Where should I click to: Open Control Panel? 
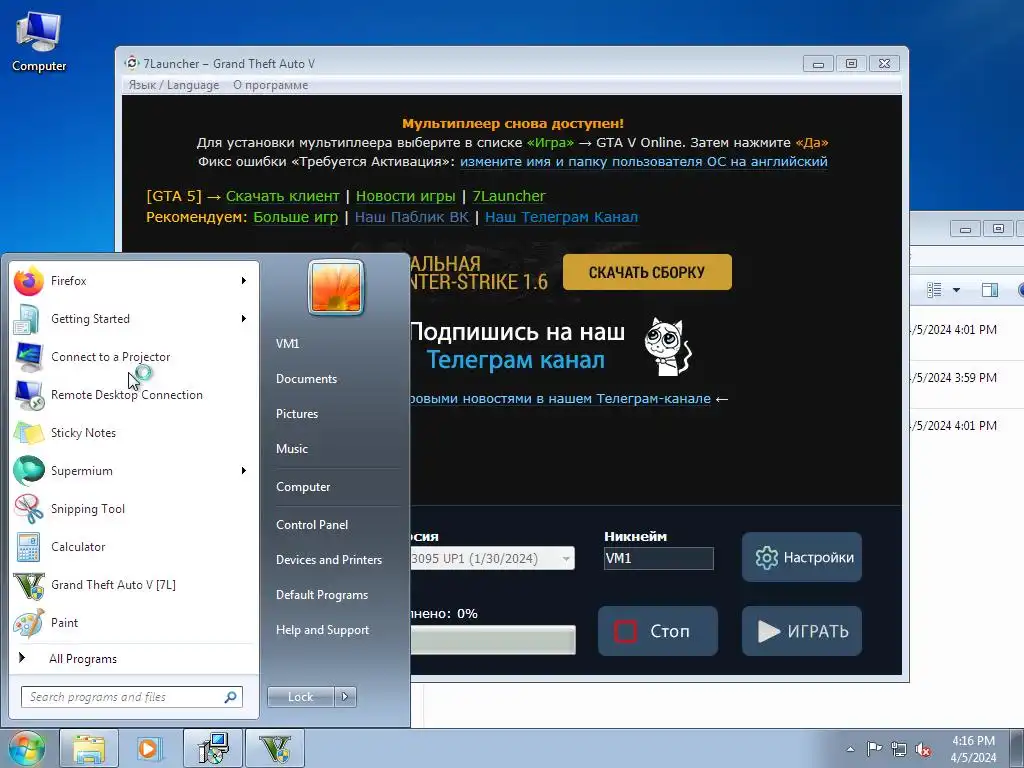point(312,525)
